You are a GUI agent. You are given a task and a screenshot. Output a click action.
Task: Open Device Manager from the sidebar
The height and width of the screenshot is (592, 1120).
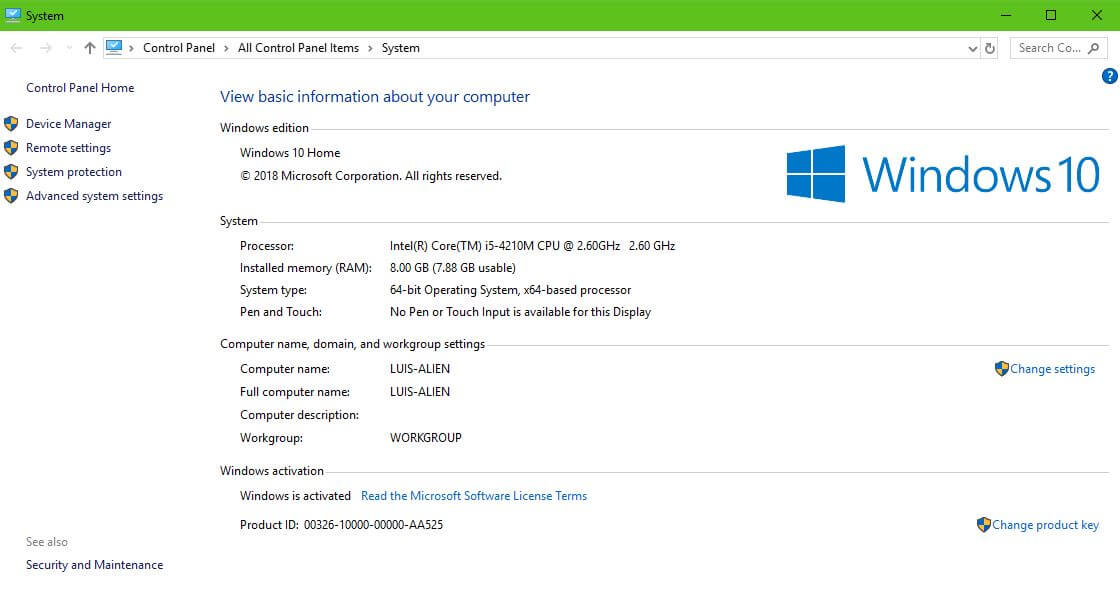[x=69, y=124]
